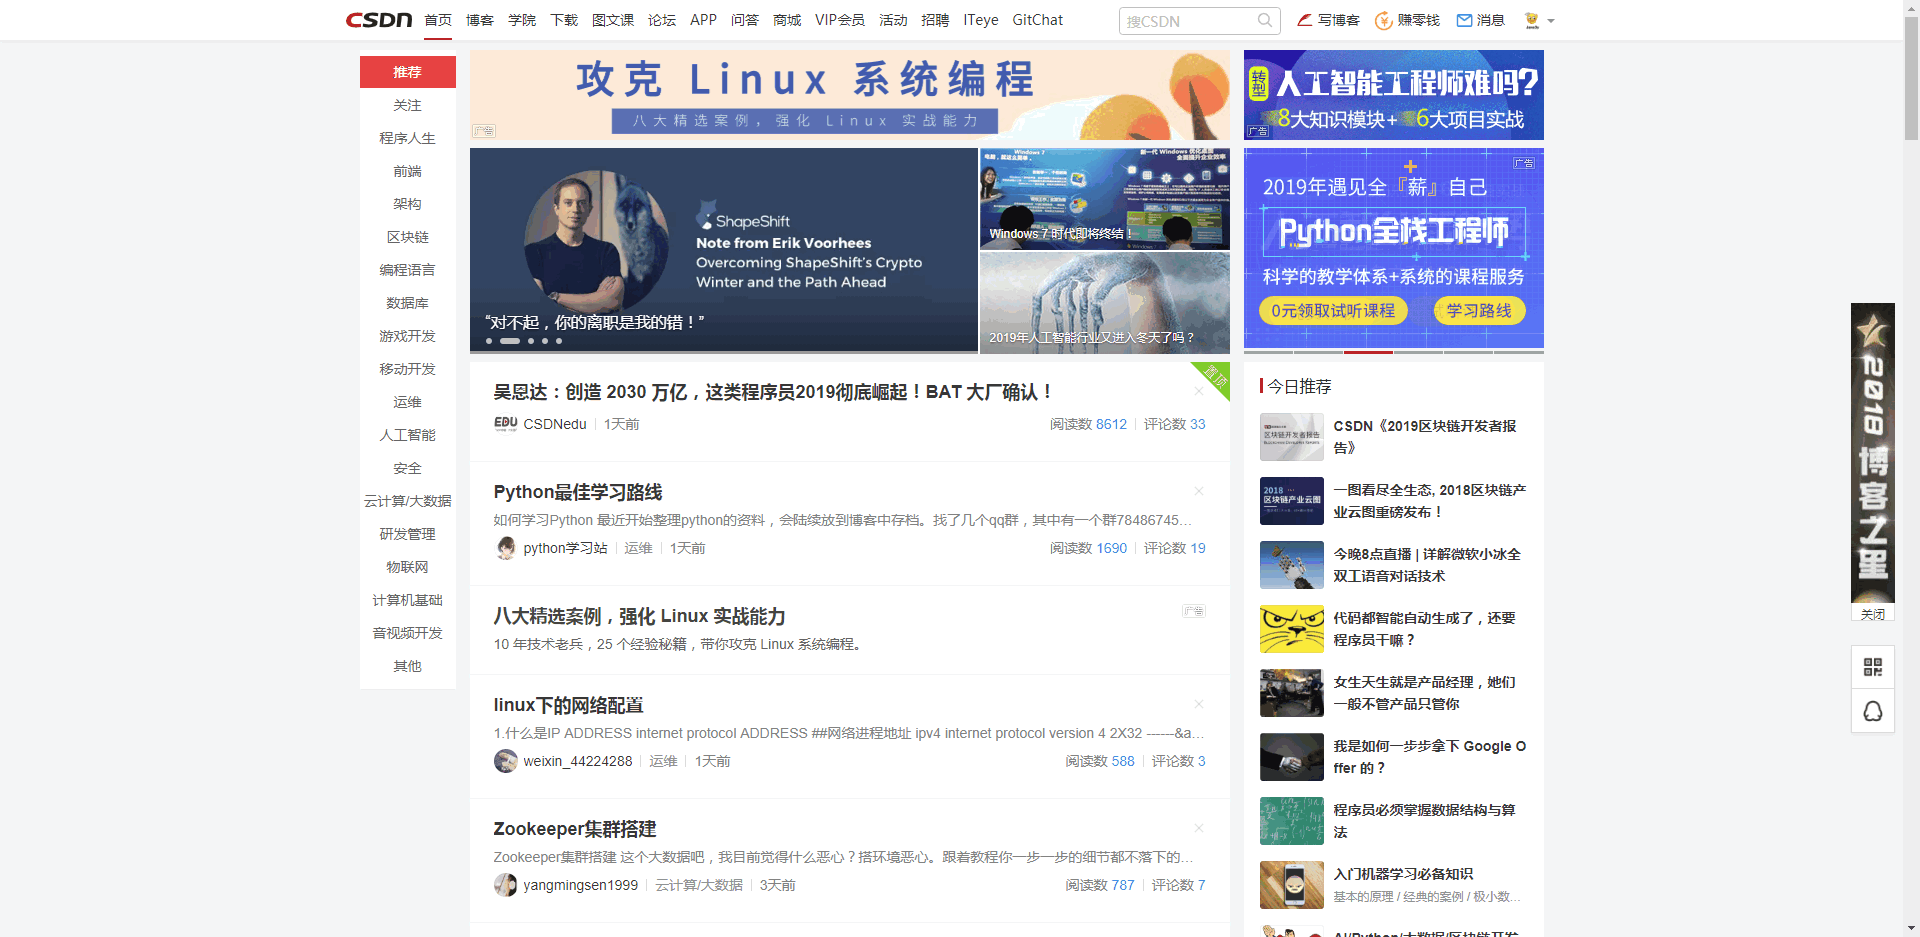Click weixin_44224288 author avatar
1920x937 pixels.
(506, 761)
